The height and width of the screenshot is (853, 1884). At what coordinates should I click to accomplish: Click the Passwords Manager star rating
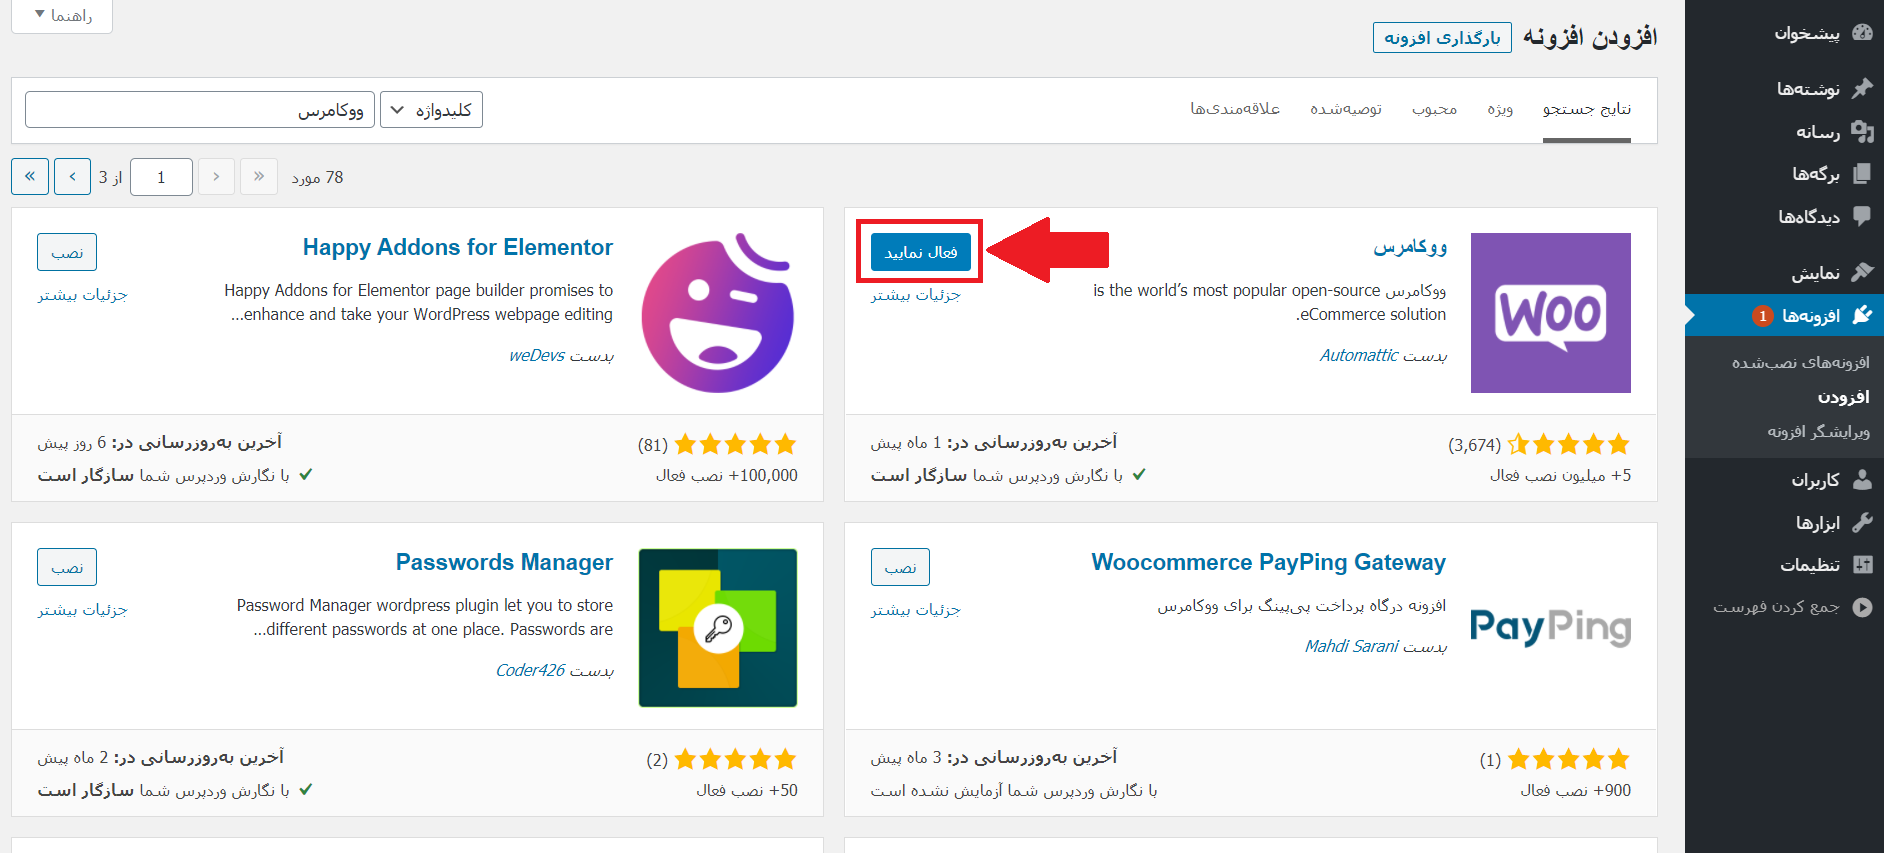[x=736, y=760]
